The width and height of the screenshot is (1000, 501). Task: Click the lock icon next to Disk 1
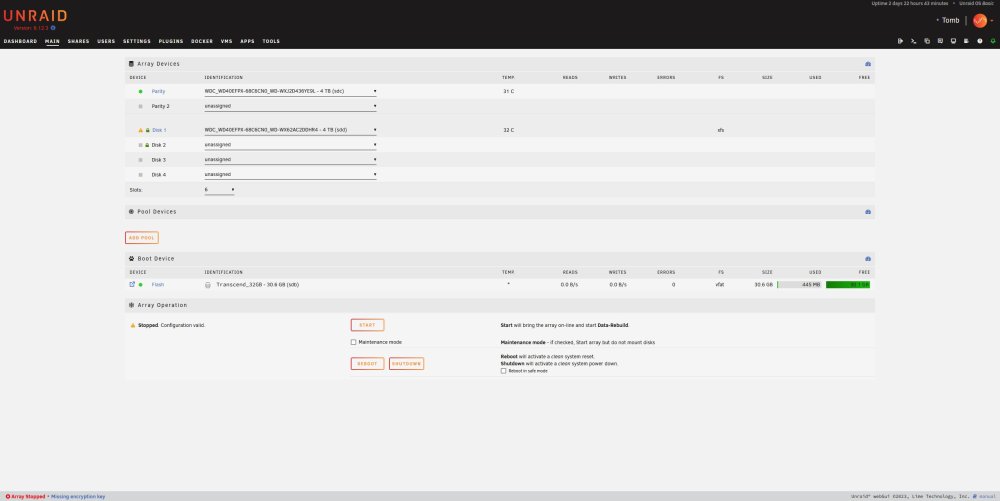coord(147,130)
